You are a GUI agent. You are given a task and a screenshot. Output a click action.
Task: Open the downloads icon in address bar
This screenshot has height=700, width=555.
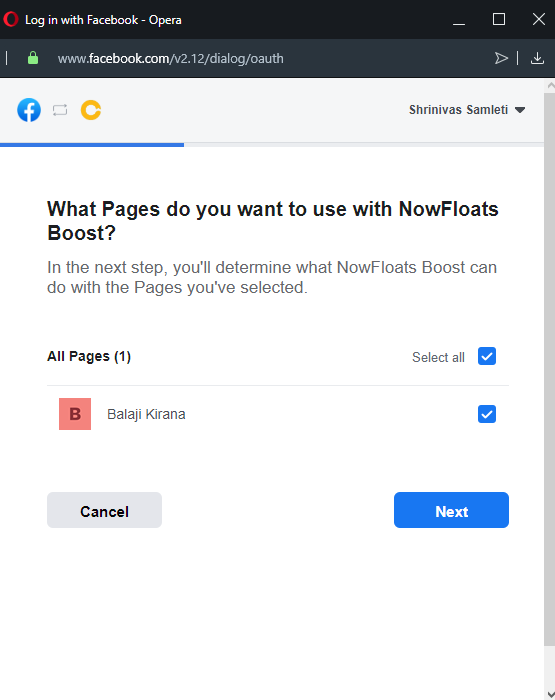[x=537, y=58]
